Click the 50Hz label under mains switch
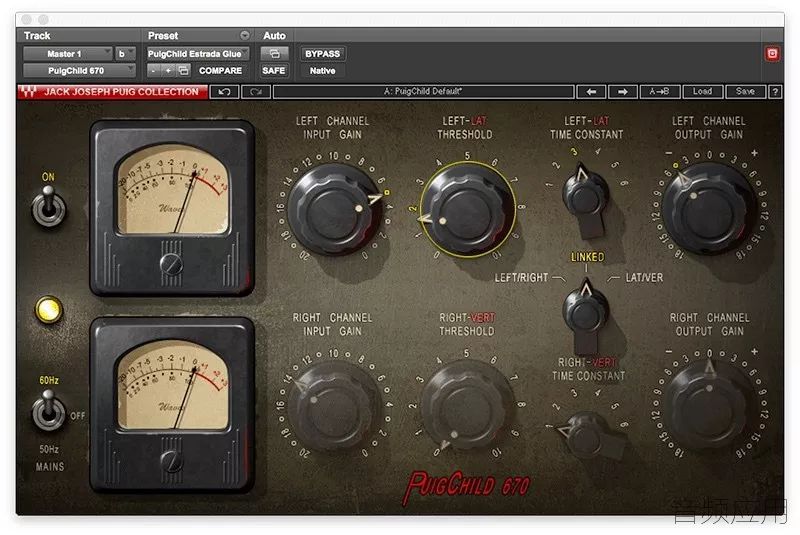The width and height of the screenshot is (800, 535). 49,449
